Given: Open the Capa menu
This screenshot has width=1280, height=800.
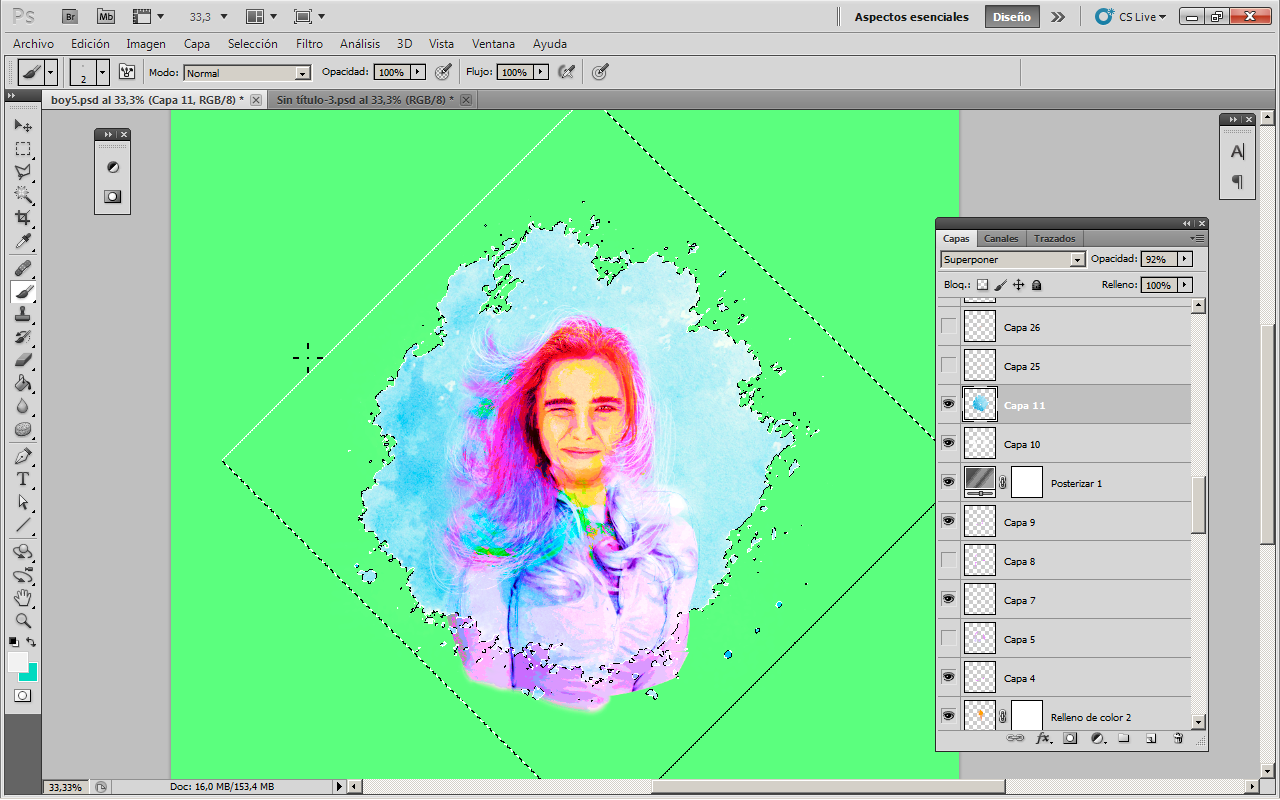Looking at the screenshot, I should click(x=197, y=44).
